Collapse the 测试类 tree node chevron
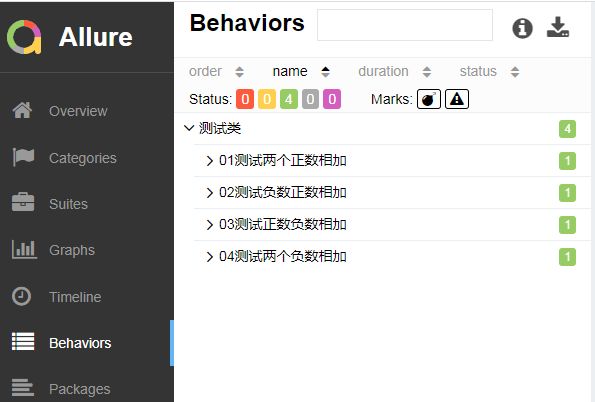 pos(189,128)
